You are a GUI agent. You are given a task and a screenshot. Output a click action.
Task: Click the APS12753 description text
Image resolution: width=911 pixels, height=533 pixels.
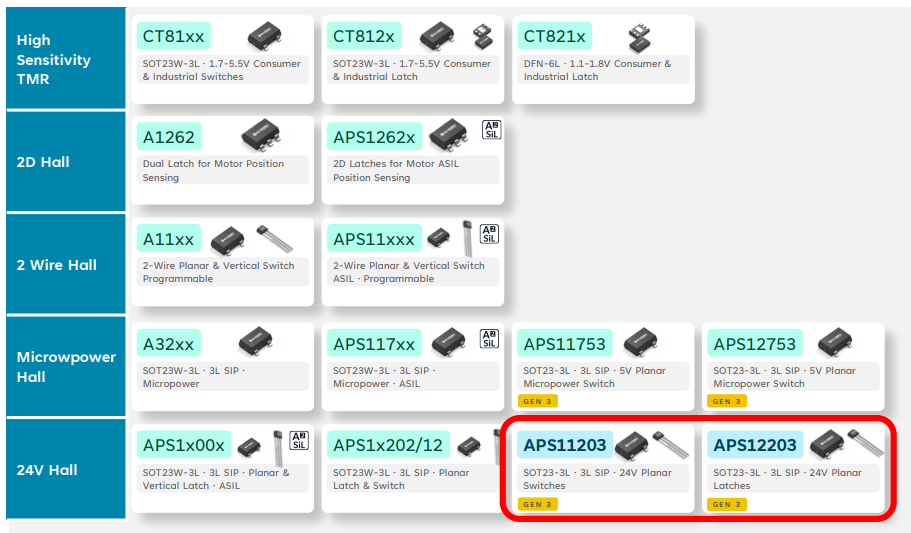[786, 377]
